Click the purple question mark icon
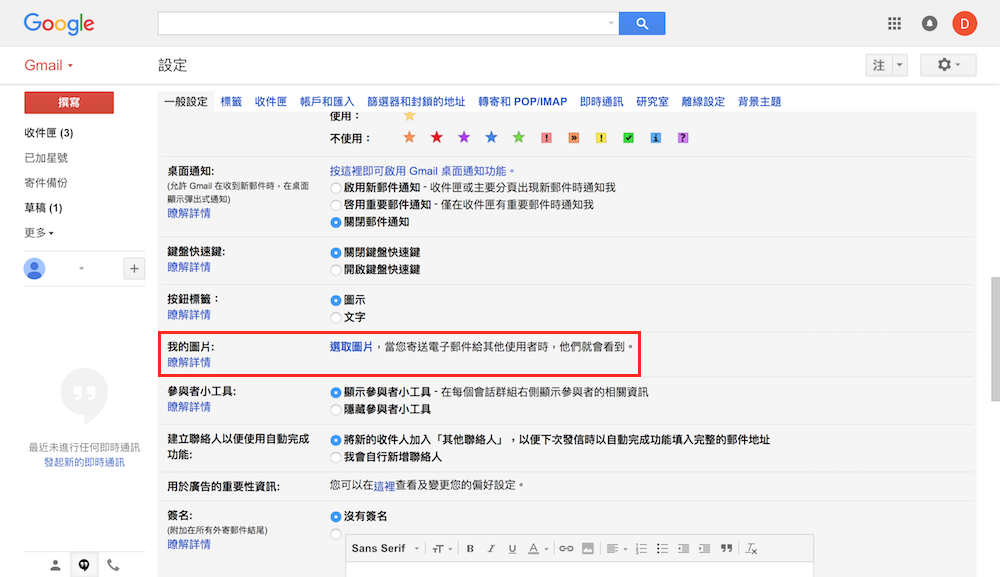This screenshot has height=577, width=1000. coord(683,138)
